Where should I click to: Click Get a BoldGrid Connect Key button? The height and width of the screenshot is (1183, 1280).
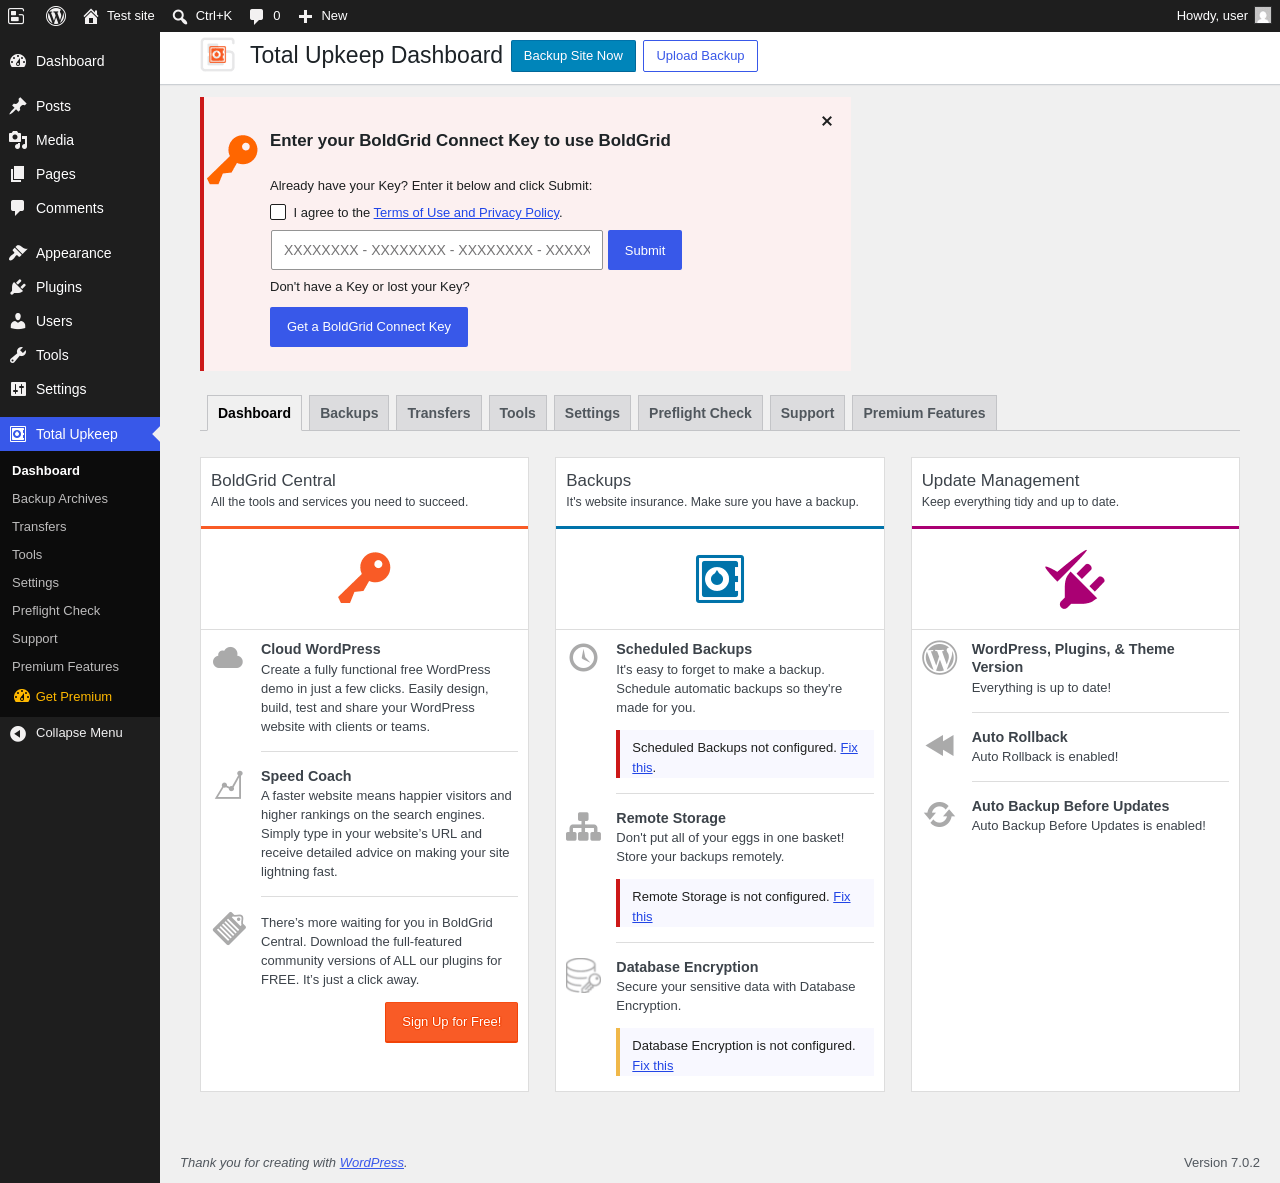369,327
